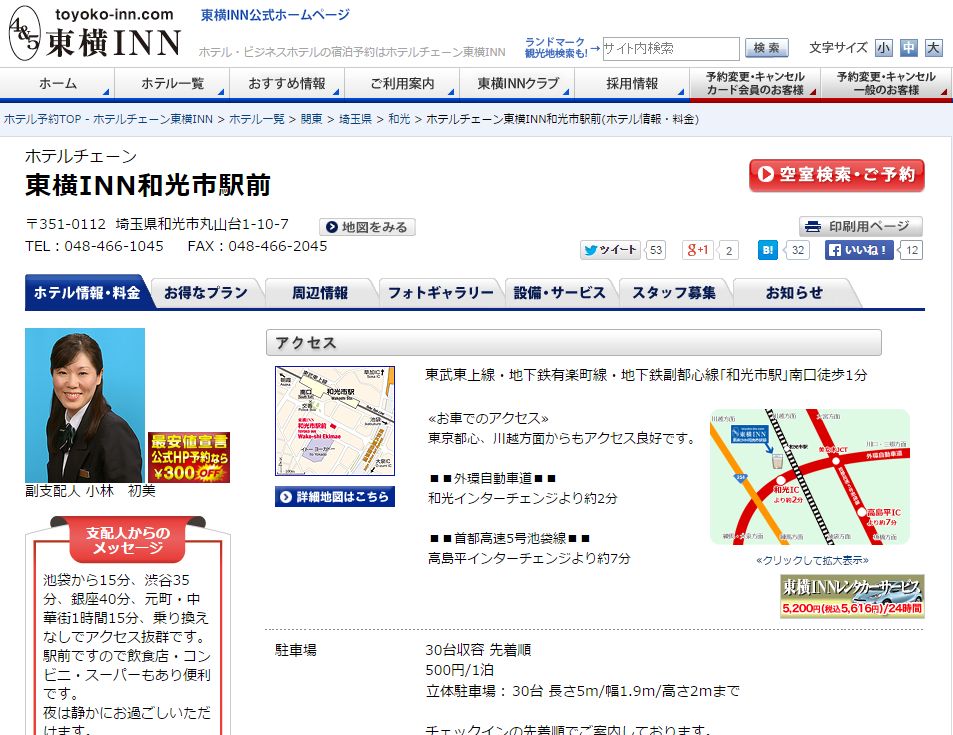Click the アクセス section header
953x735 pixels.
[574, 343]
